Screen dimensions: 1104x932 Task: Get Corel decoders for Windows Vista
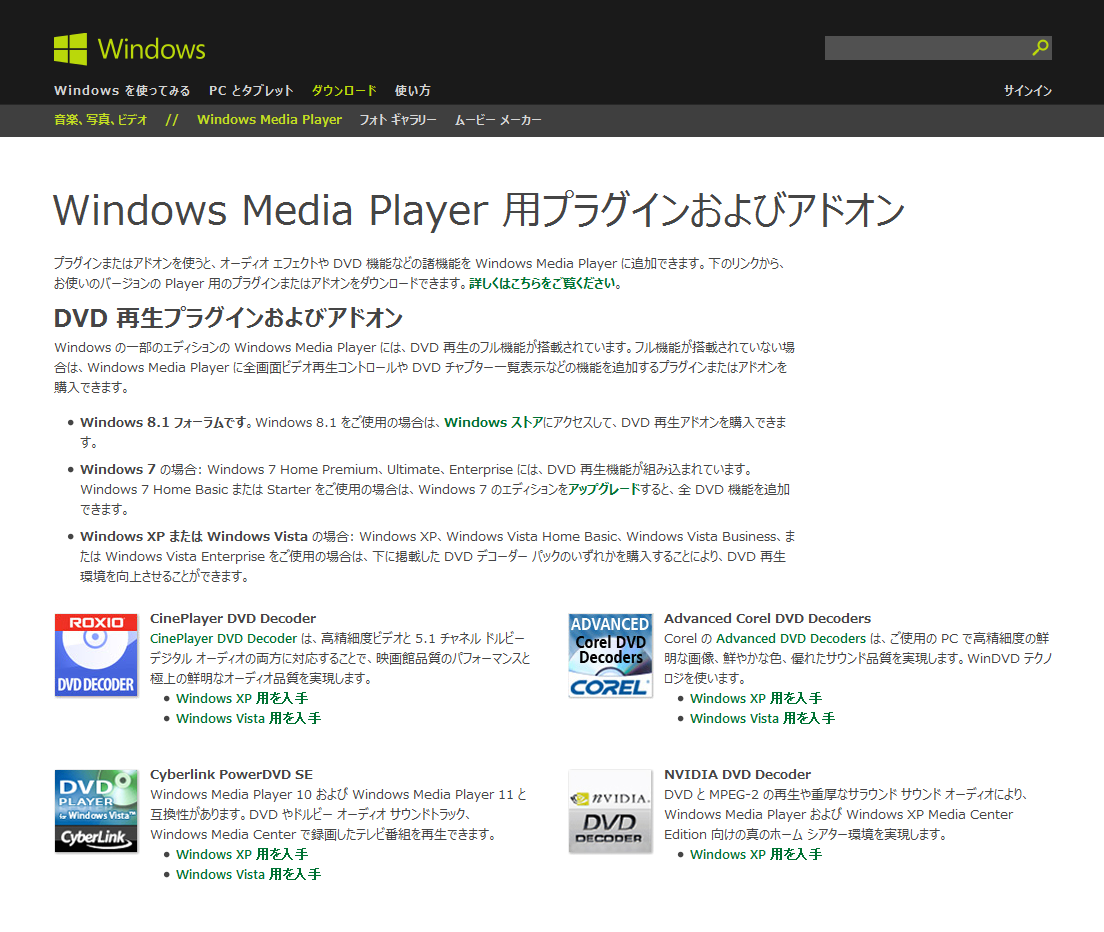coord(763,718)
